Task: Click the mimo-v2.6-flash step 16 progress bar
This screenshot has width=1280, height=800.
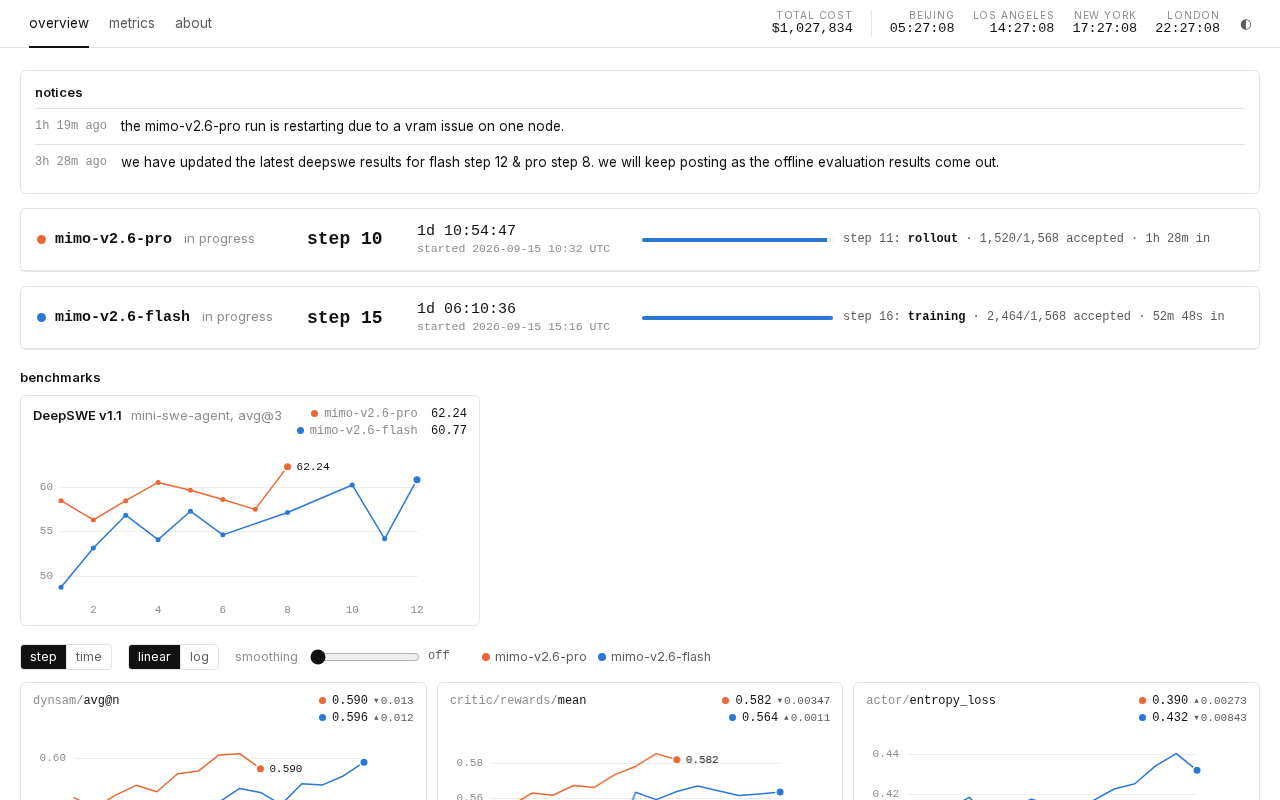Action: [x=737, y=318]
